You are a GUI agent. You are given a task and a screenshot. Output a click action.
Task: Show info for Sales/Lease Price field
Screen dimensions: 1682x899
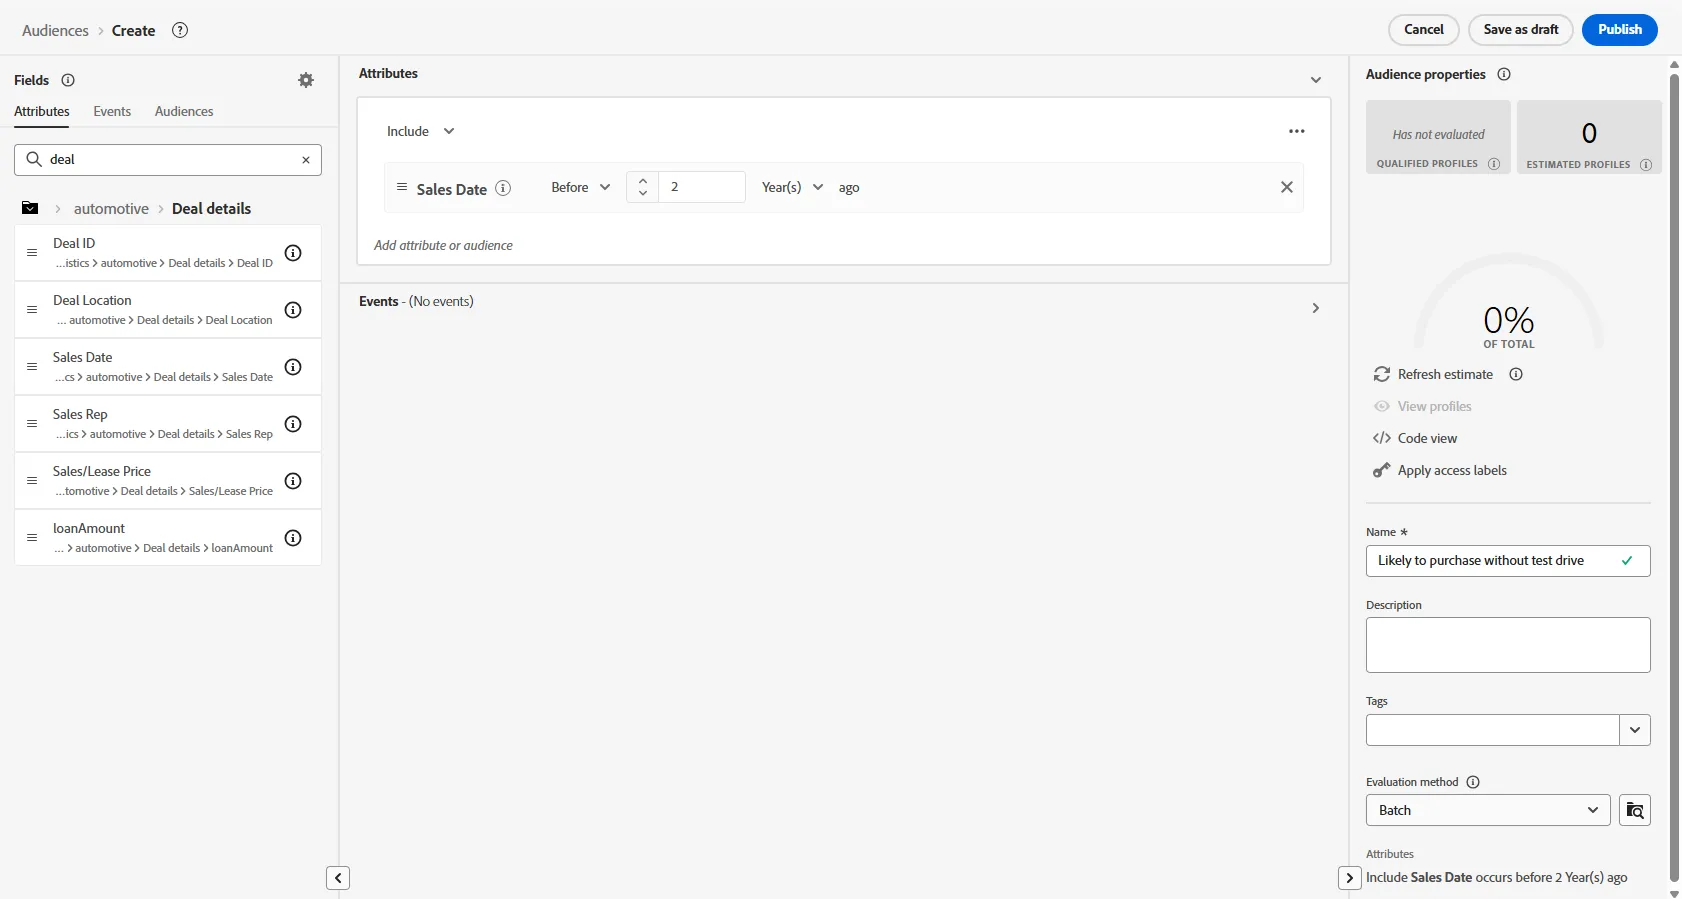point(293,481)
